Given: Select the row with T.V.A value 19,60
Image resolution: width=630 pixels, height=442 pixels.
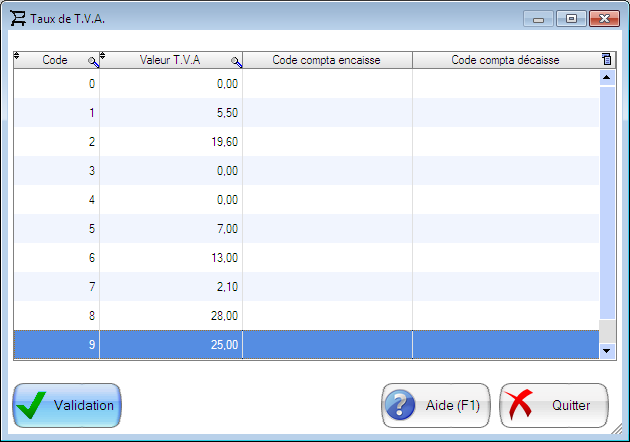Looking at the screenshot, I should (170, 142).
